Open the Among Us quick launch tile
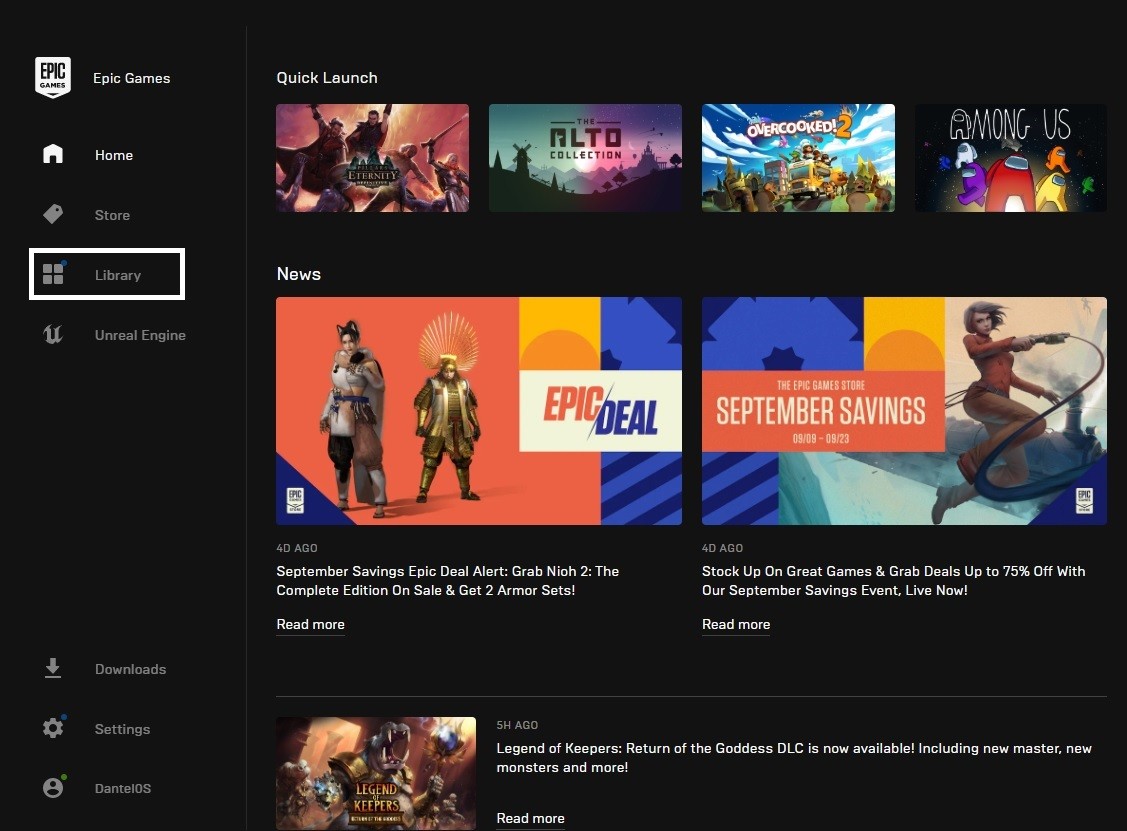Image resolution: width=1127 pixels, height=831 pixels. [1009, 157]
